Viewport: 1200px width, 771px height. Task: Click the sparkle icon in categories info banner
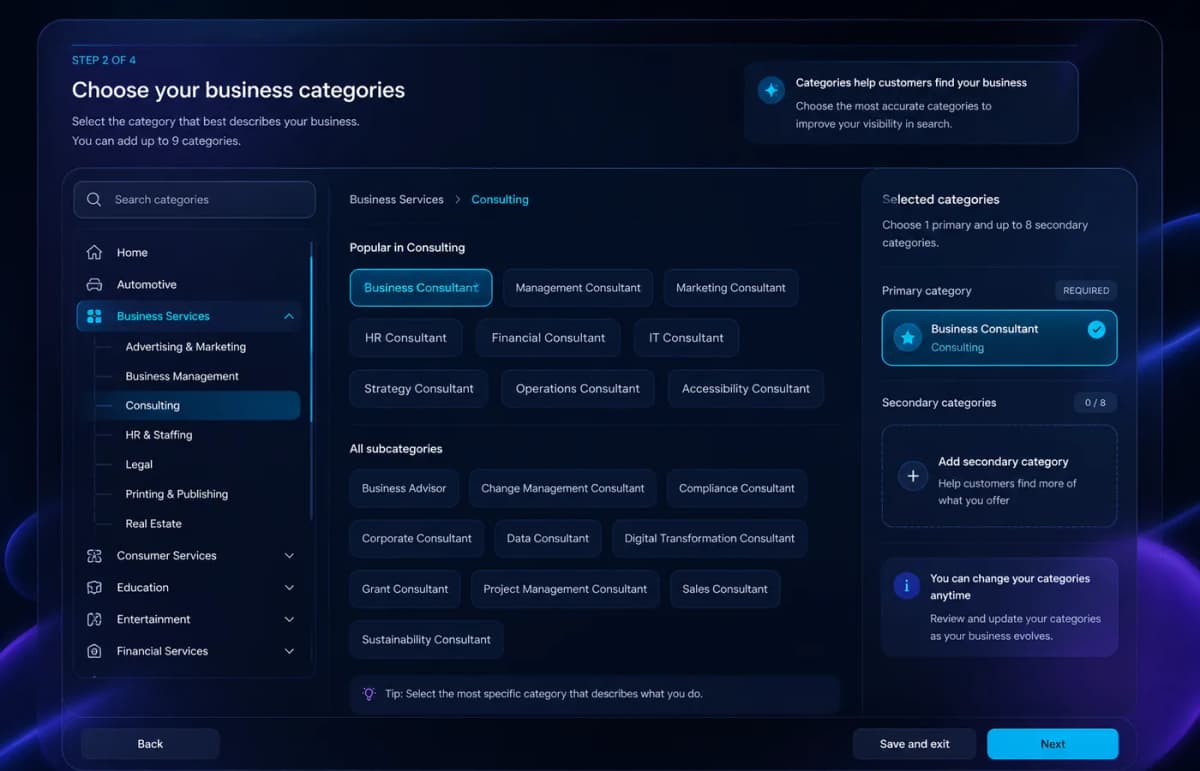coord(771,90)
